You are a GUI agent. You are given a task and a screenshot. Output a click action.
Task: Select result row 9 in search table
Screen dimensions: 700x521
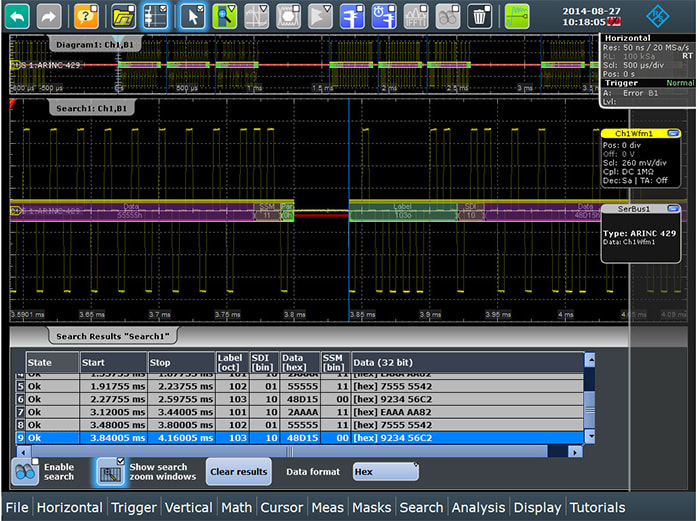[300, 437]
